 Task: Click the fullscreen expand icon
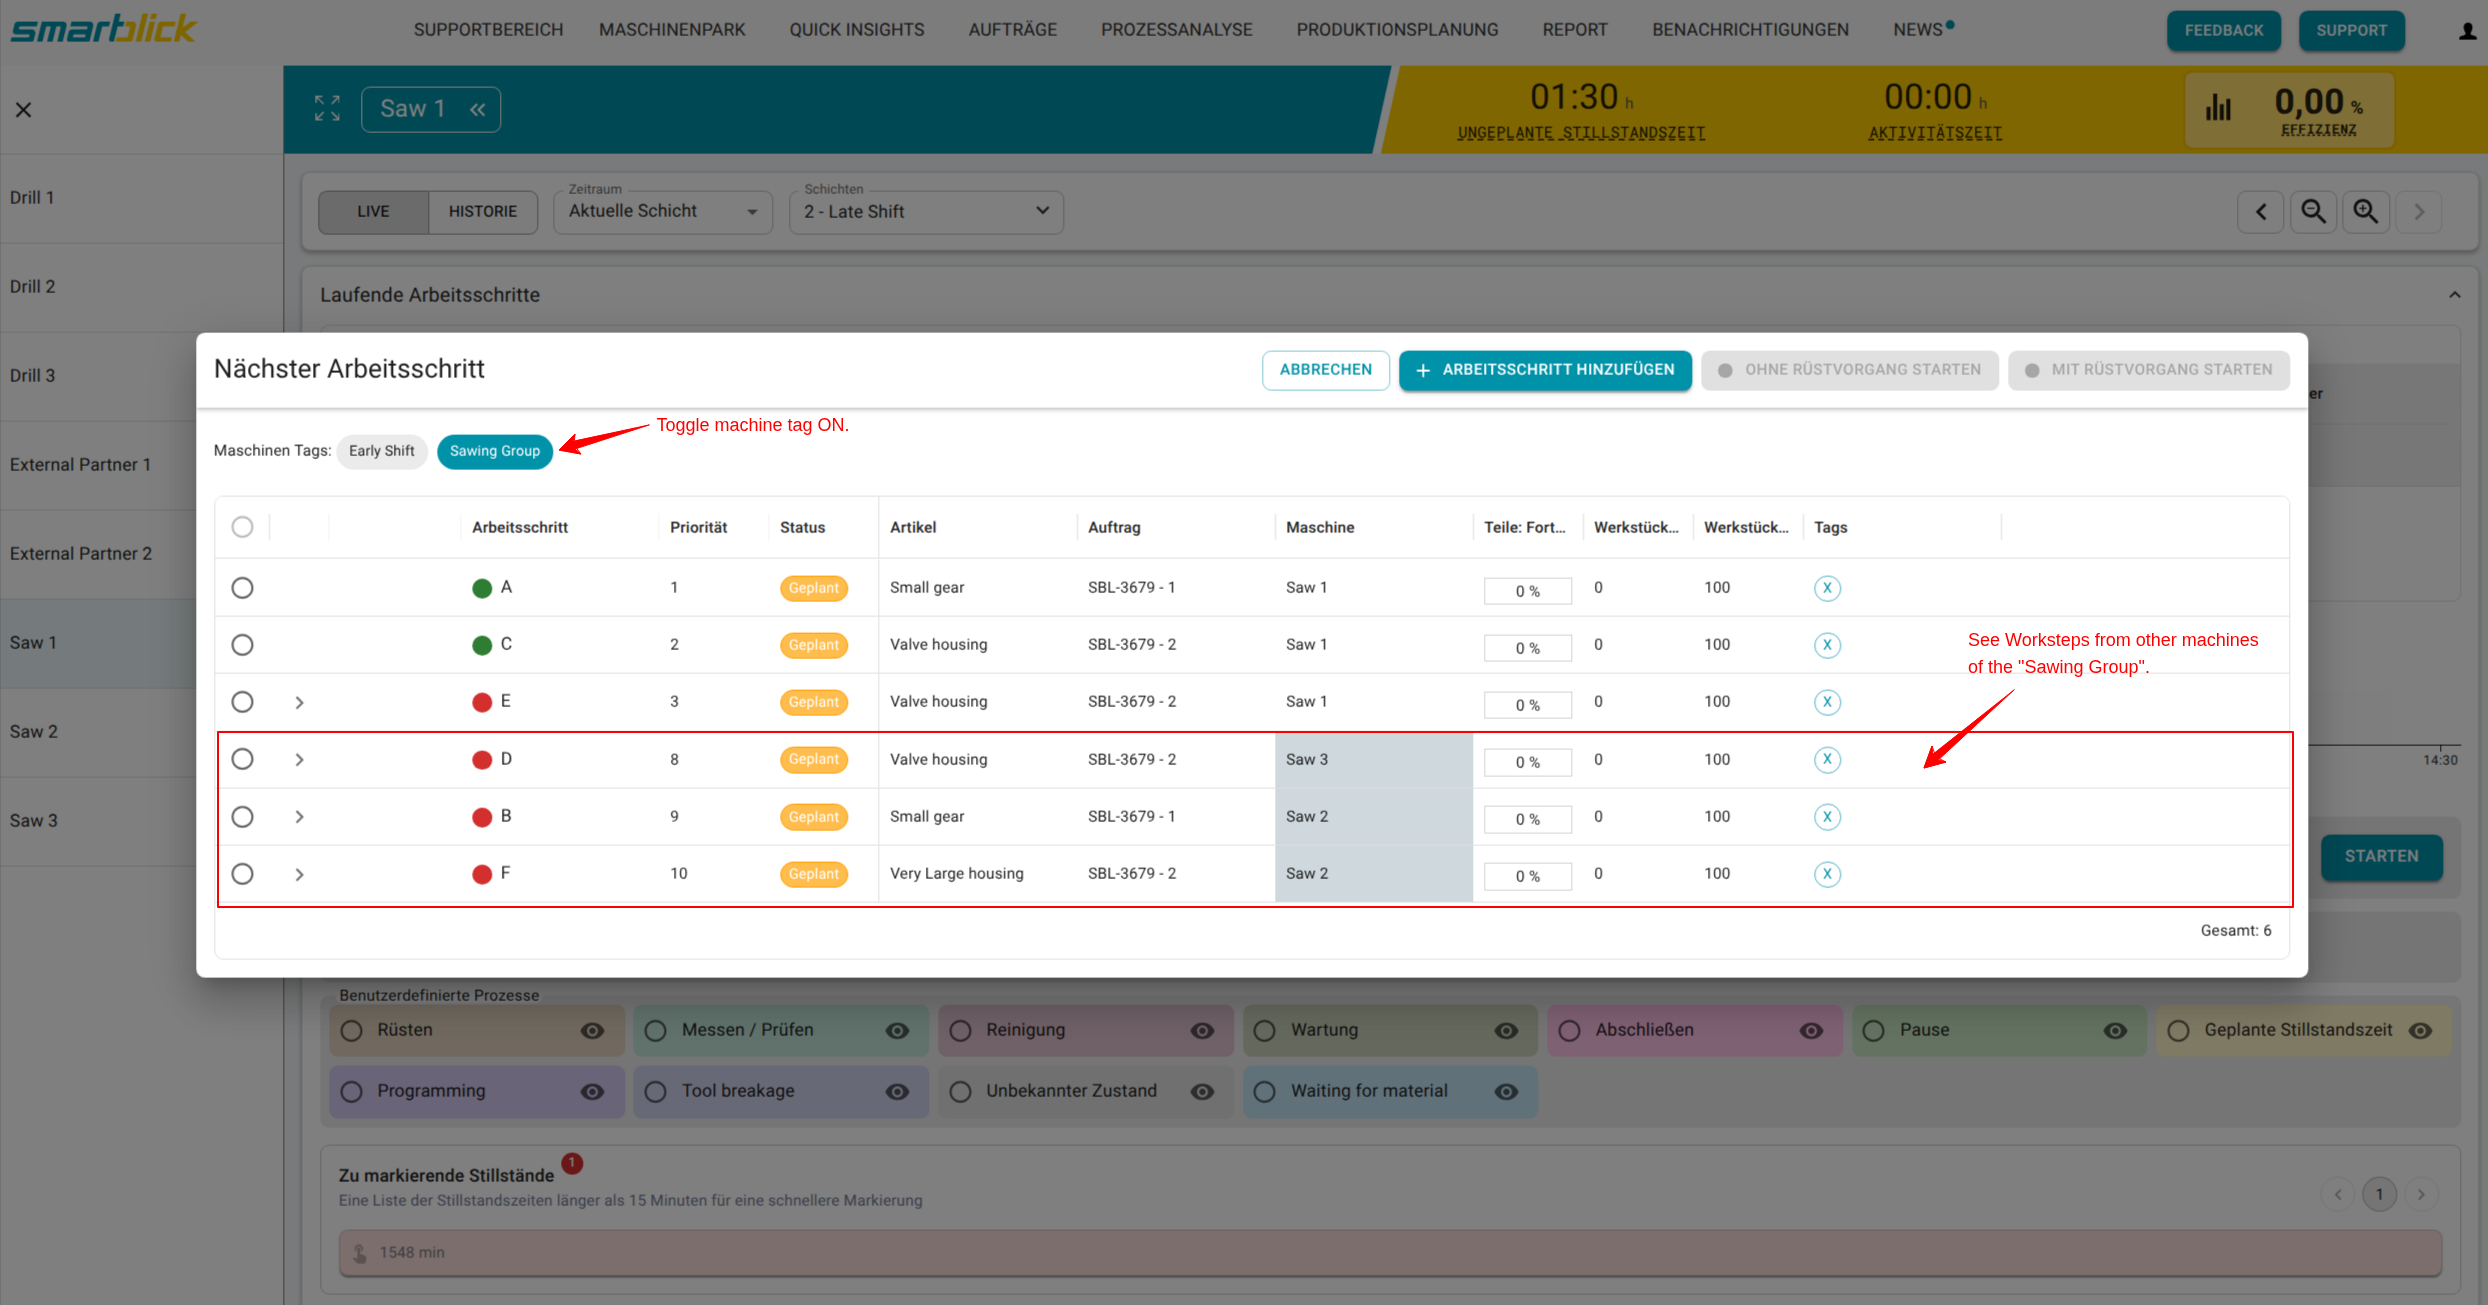(x=327, y=108)
